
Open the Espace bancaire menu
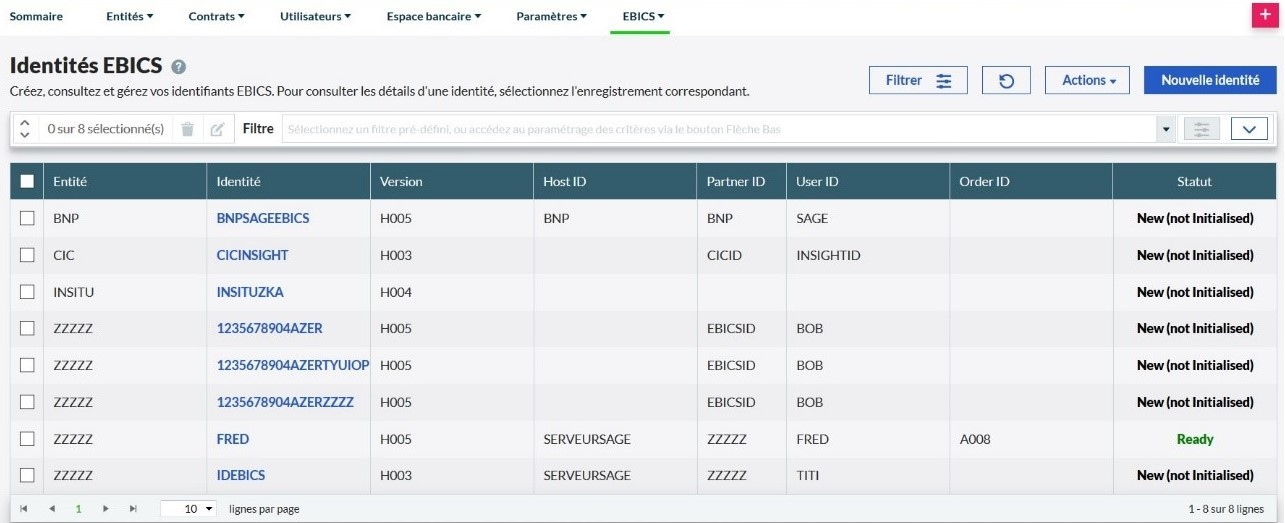tap(434, 16)
